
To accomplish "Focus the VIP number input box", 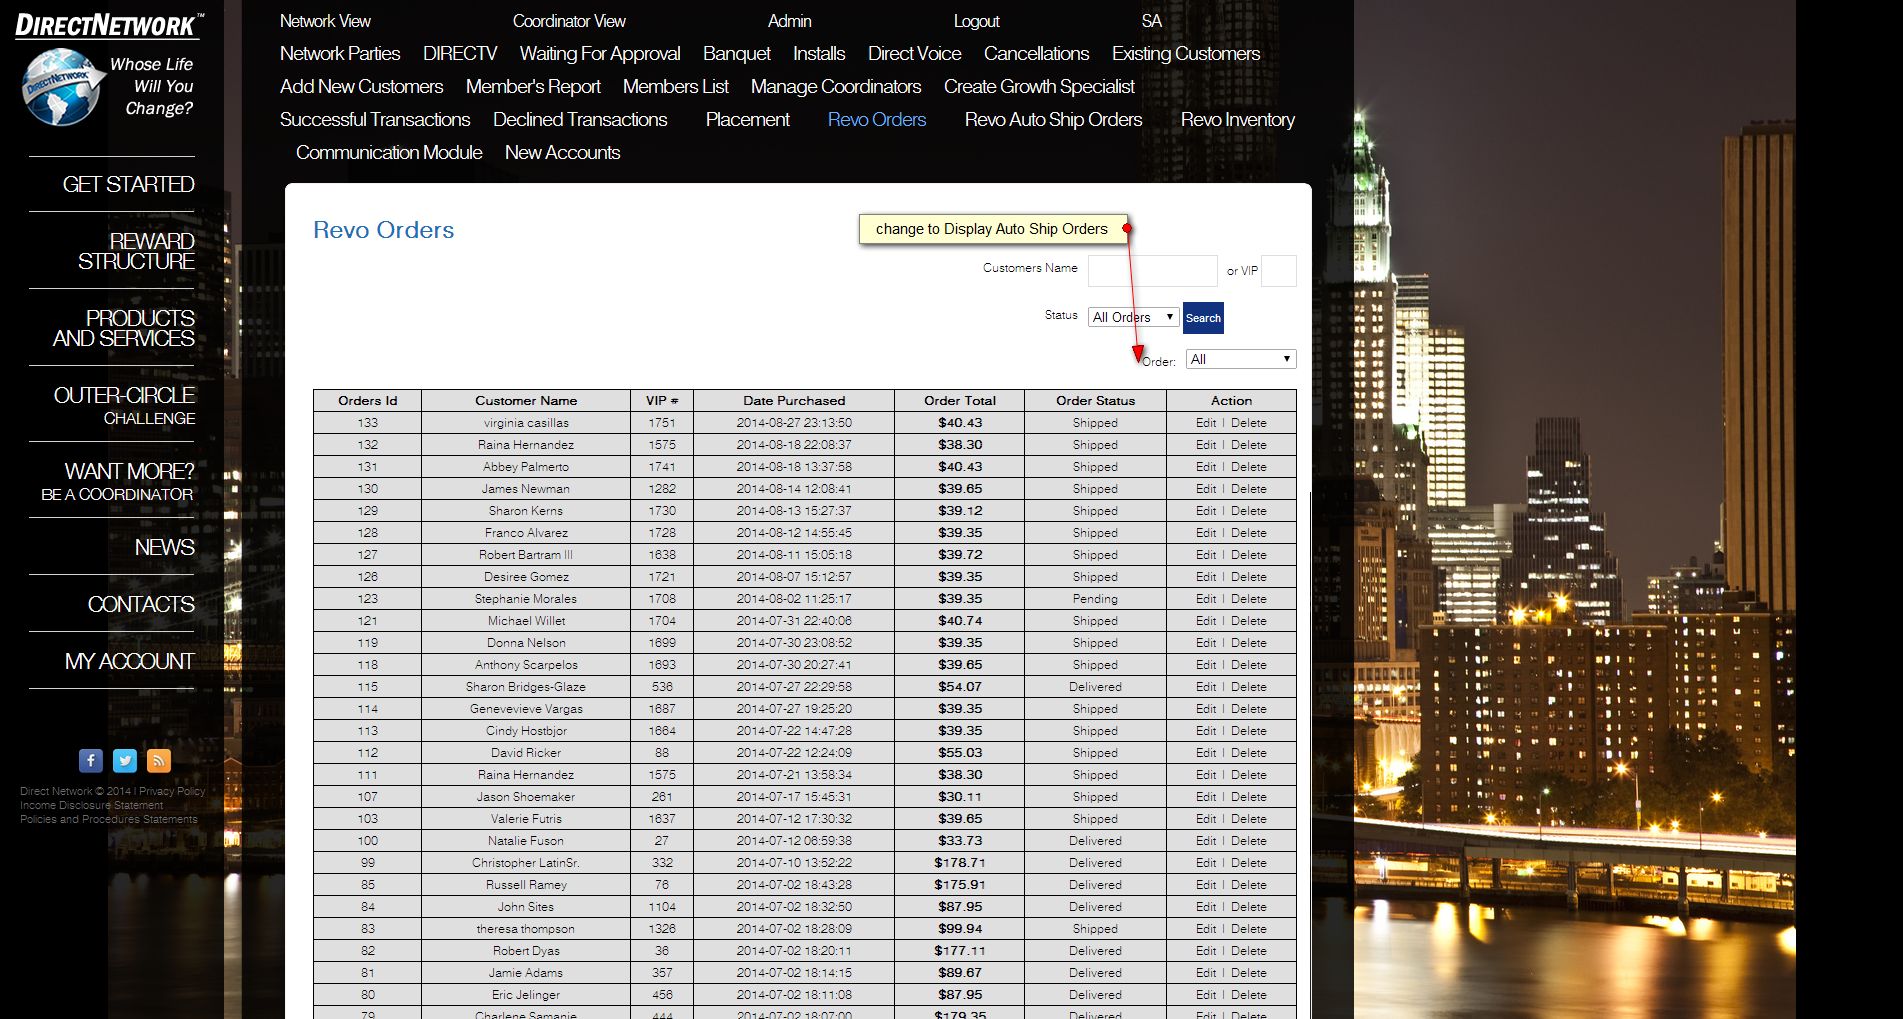I will (1278, 271).
